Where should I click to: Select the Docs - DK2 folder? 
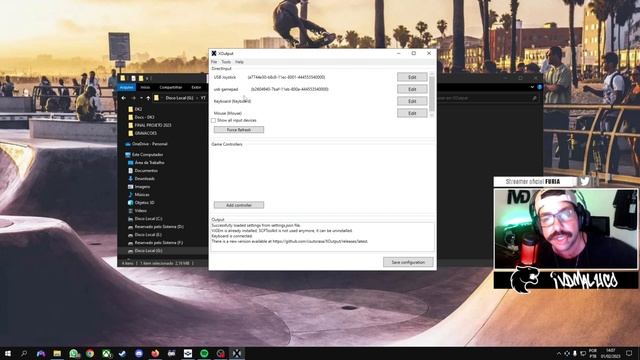[144, 117]
